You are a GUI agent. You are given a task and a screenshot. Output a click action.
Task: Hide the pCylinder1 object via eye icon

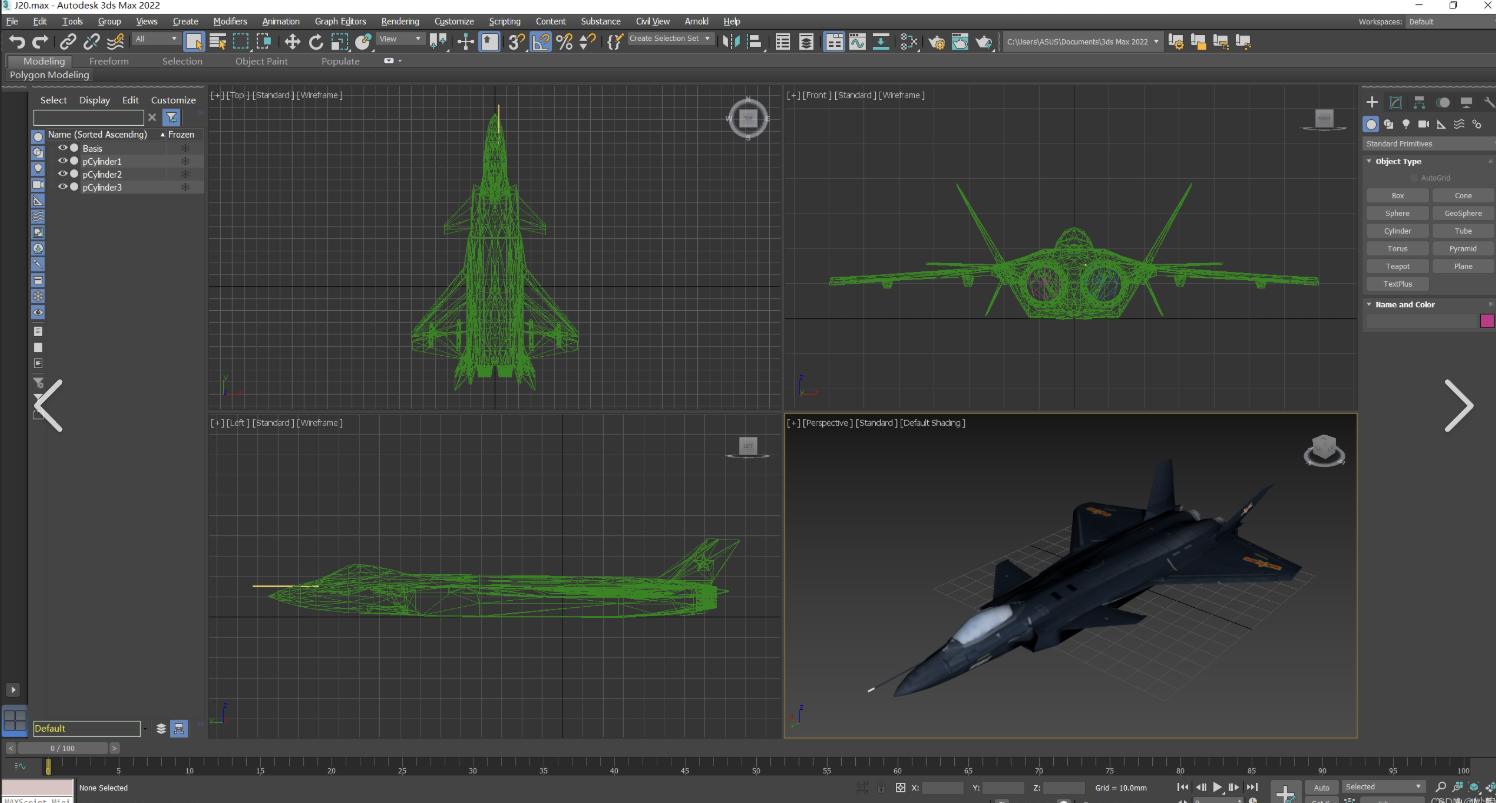[62, 161]
